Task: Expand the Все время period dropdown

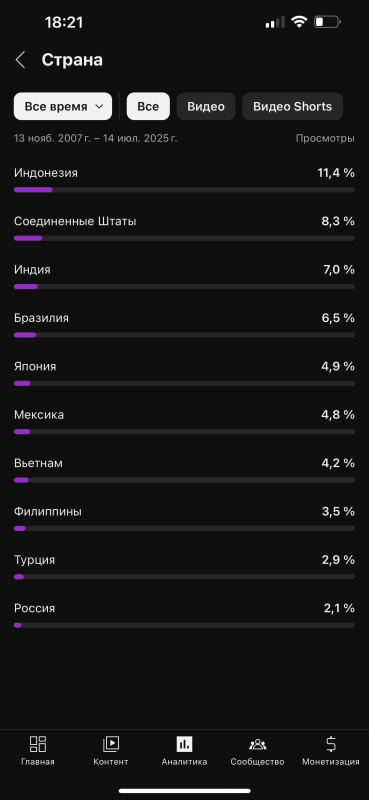Action: click(x=63, y=106)
